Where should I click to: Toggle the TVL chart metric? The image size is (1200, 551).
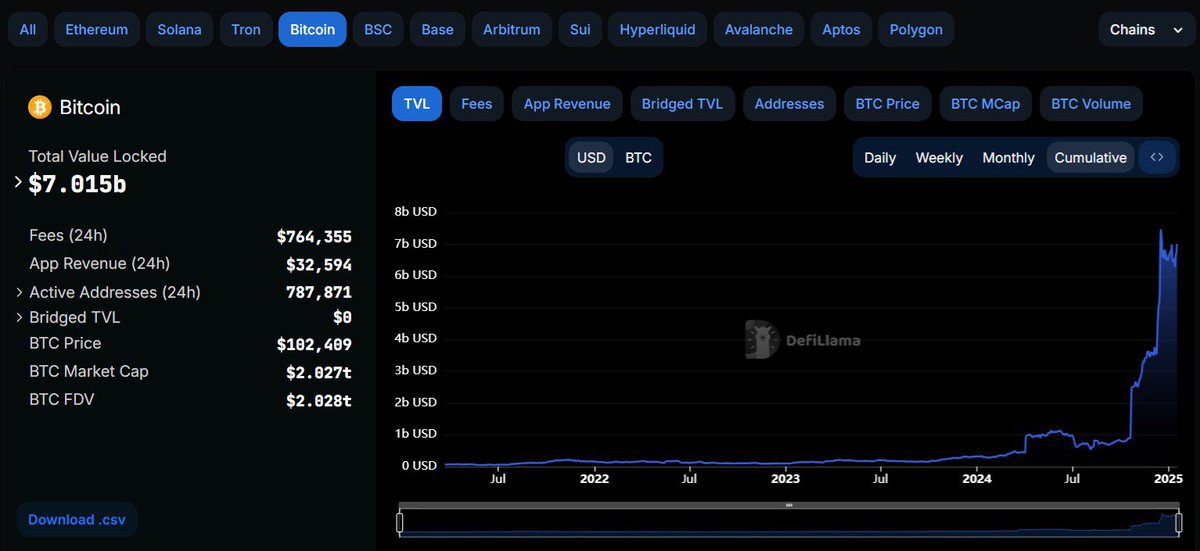click(417, 104)
